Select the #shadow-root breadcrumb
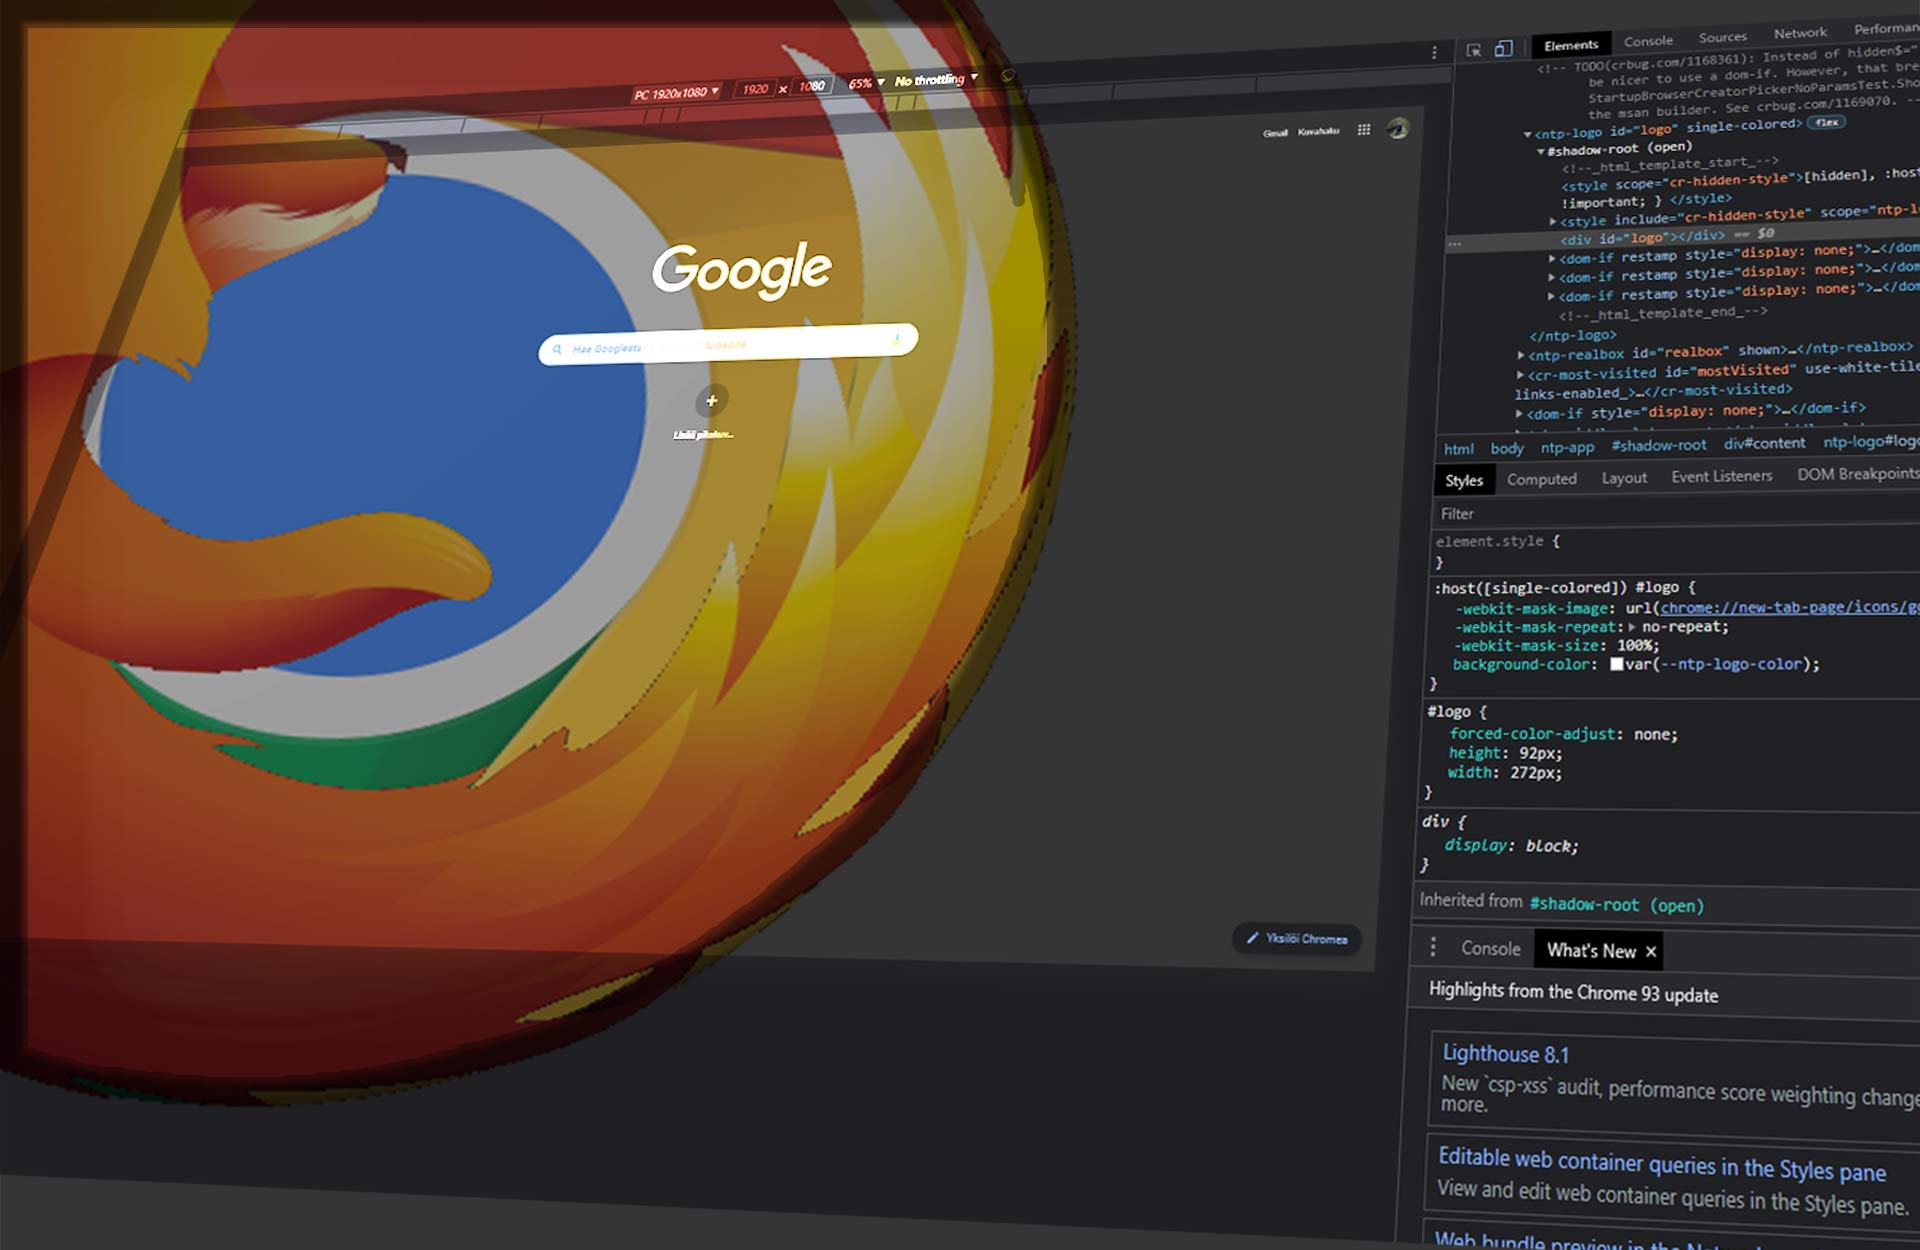This screenshot has width=1920, height=1250. pyautogui.click(x=1659, y=445)
